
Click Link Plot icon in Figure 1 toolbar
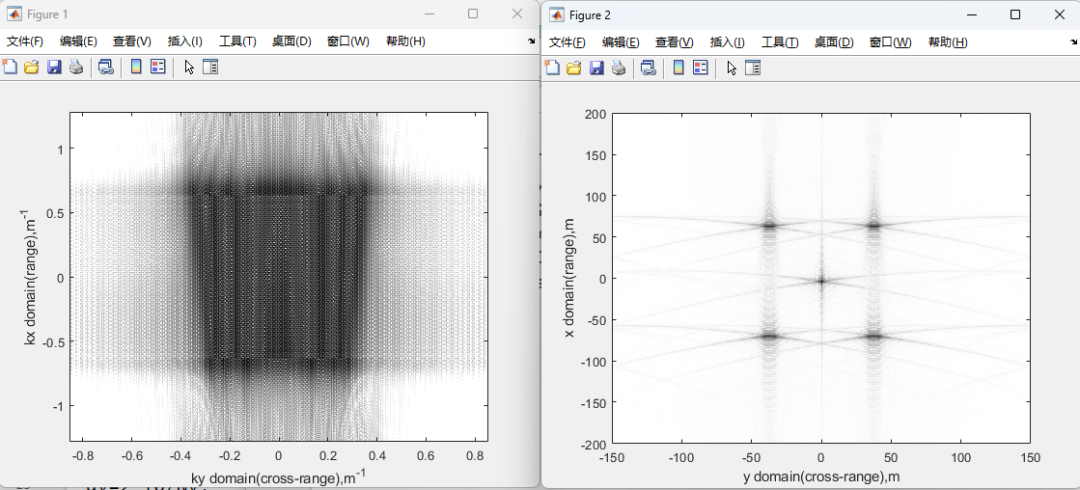[105, 67]
